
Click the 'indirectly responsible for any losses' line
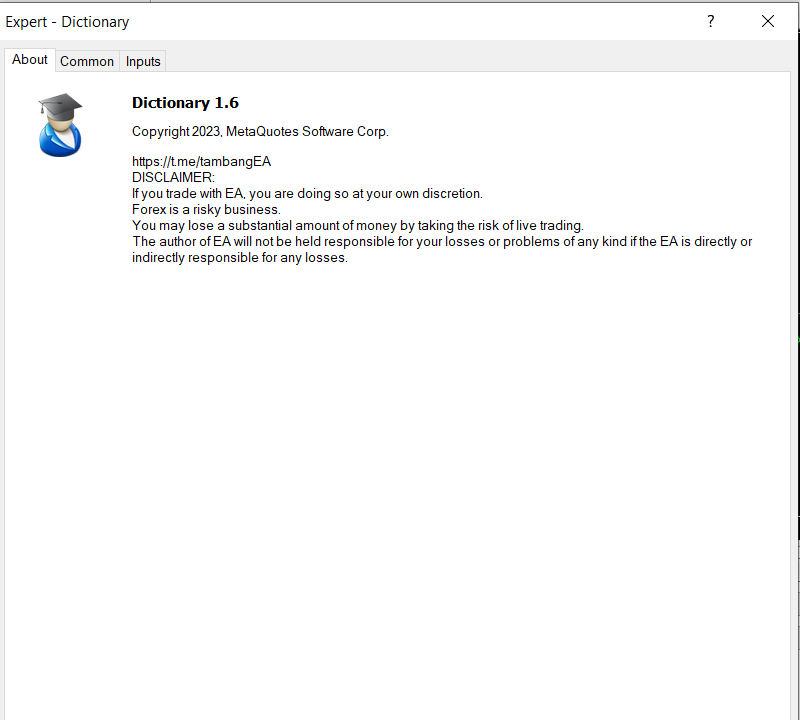coord(240,258)
